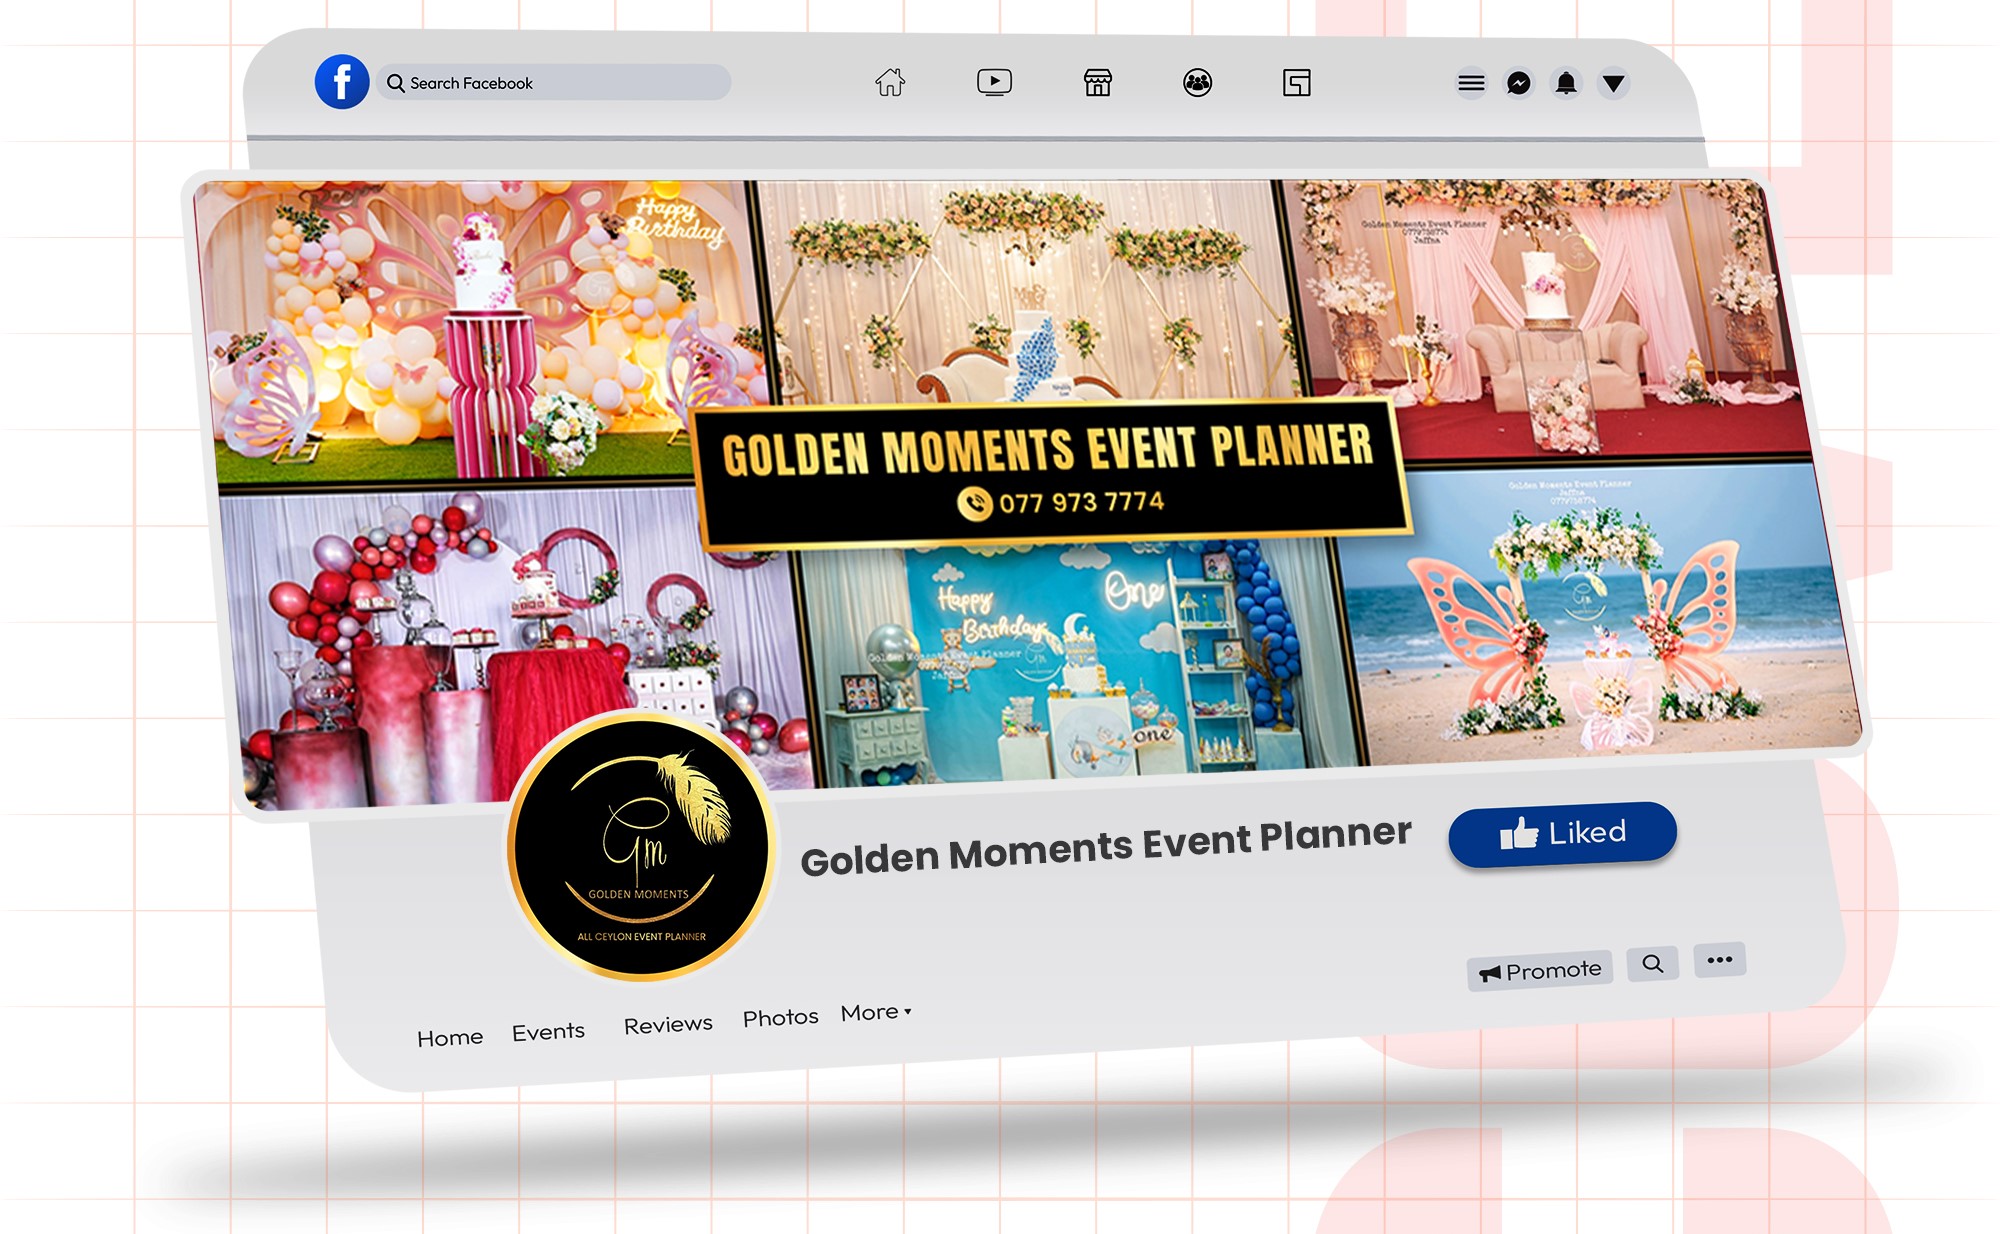The height and width of the screenshot is (1234, 2000).
Task: Open the three-dots page options menu
Action: [1719, 960]
